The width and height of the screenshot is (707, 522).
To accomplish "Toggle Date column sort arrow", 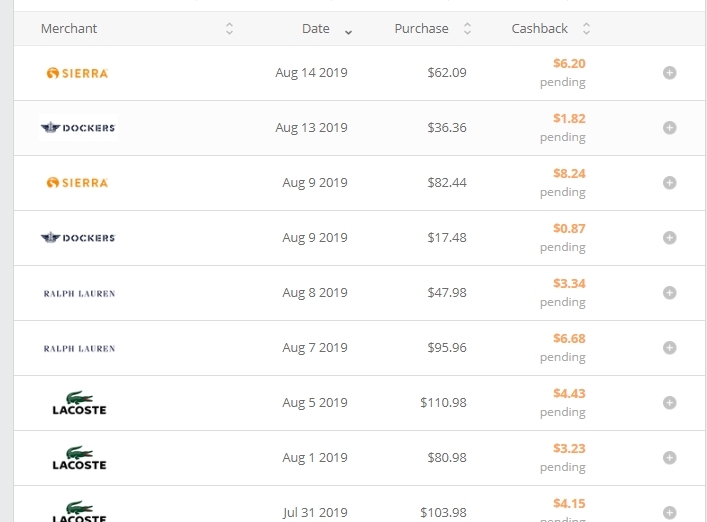I will click(x=348, y=32).
